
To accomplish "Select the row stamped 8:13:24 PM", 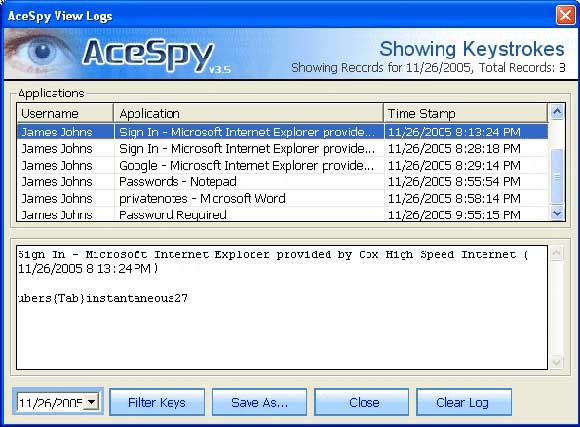I will pos(283,132).
